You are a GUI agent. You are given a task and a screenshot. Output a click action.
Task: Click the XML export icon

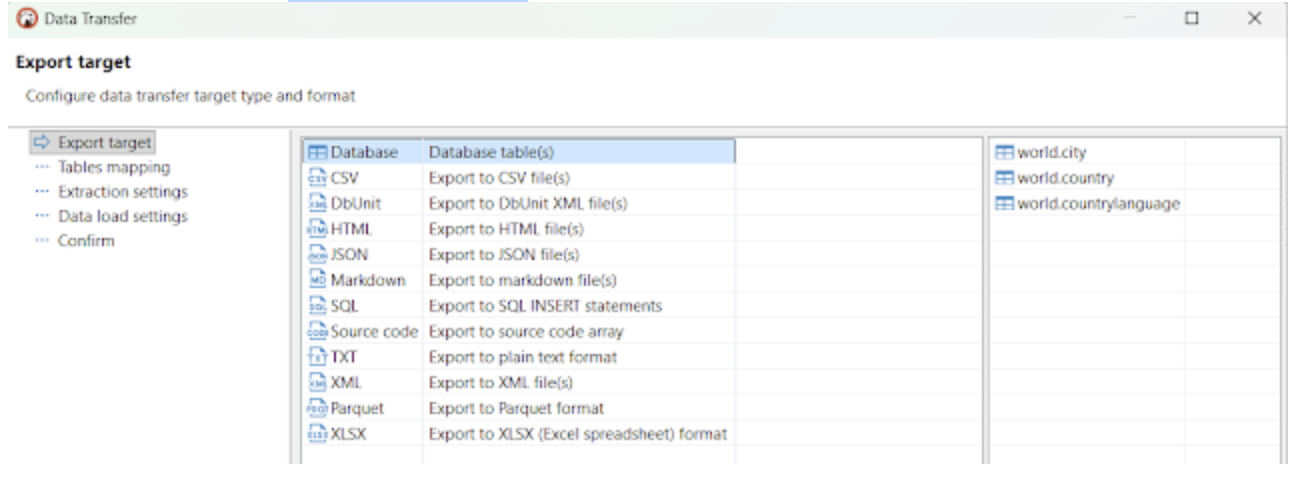pyautogui.click(x=317, y=383)
